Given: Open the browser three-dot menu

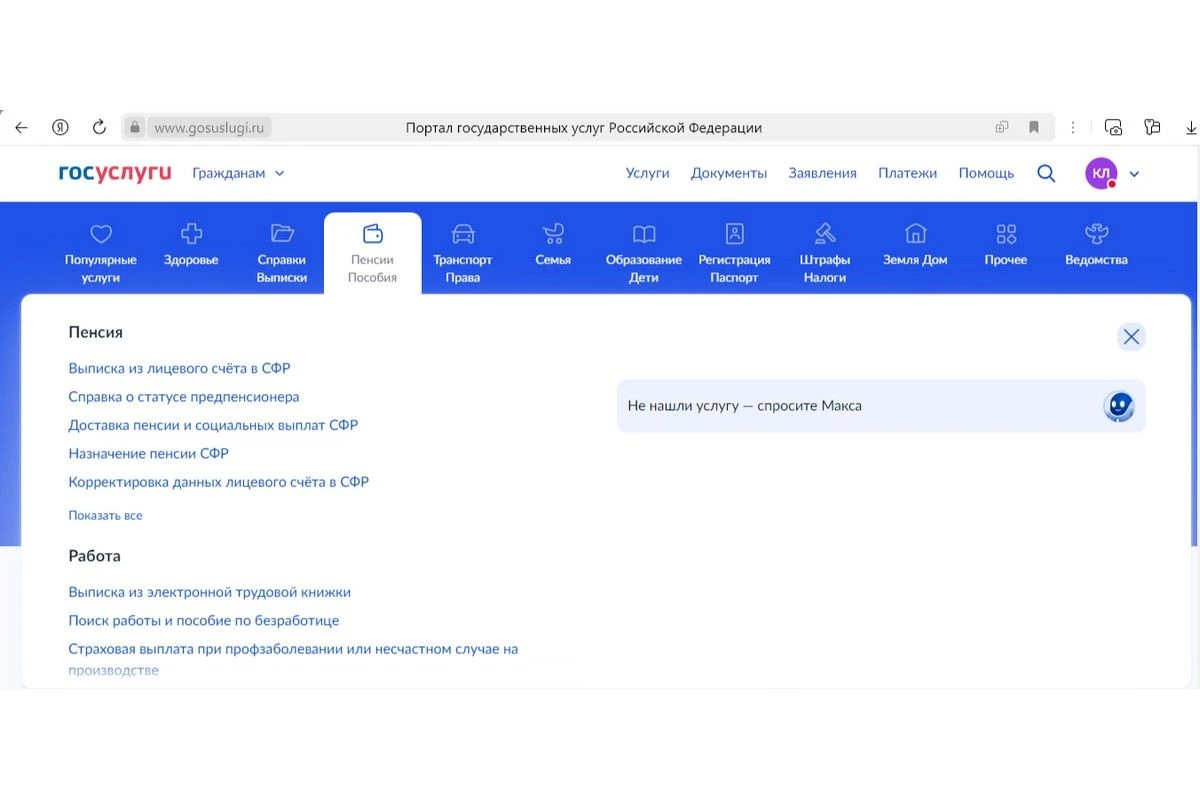Looking at the screenshot, I should (1073, 127).
